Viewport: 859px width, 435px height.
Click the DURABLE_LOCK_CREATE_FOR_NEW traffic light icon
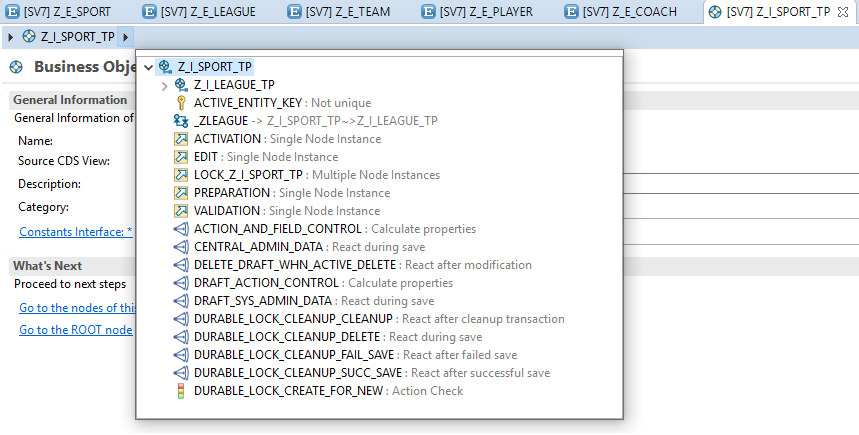coord(181,391)
